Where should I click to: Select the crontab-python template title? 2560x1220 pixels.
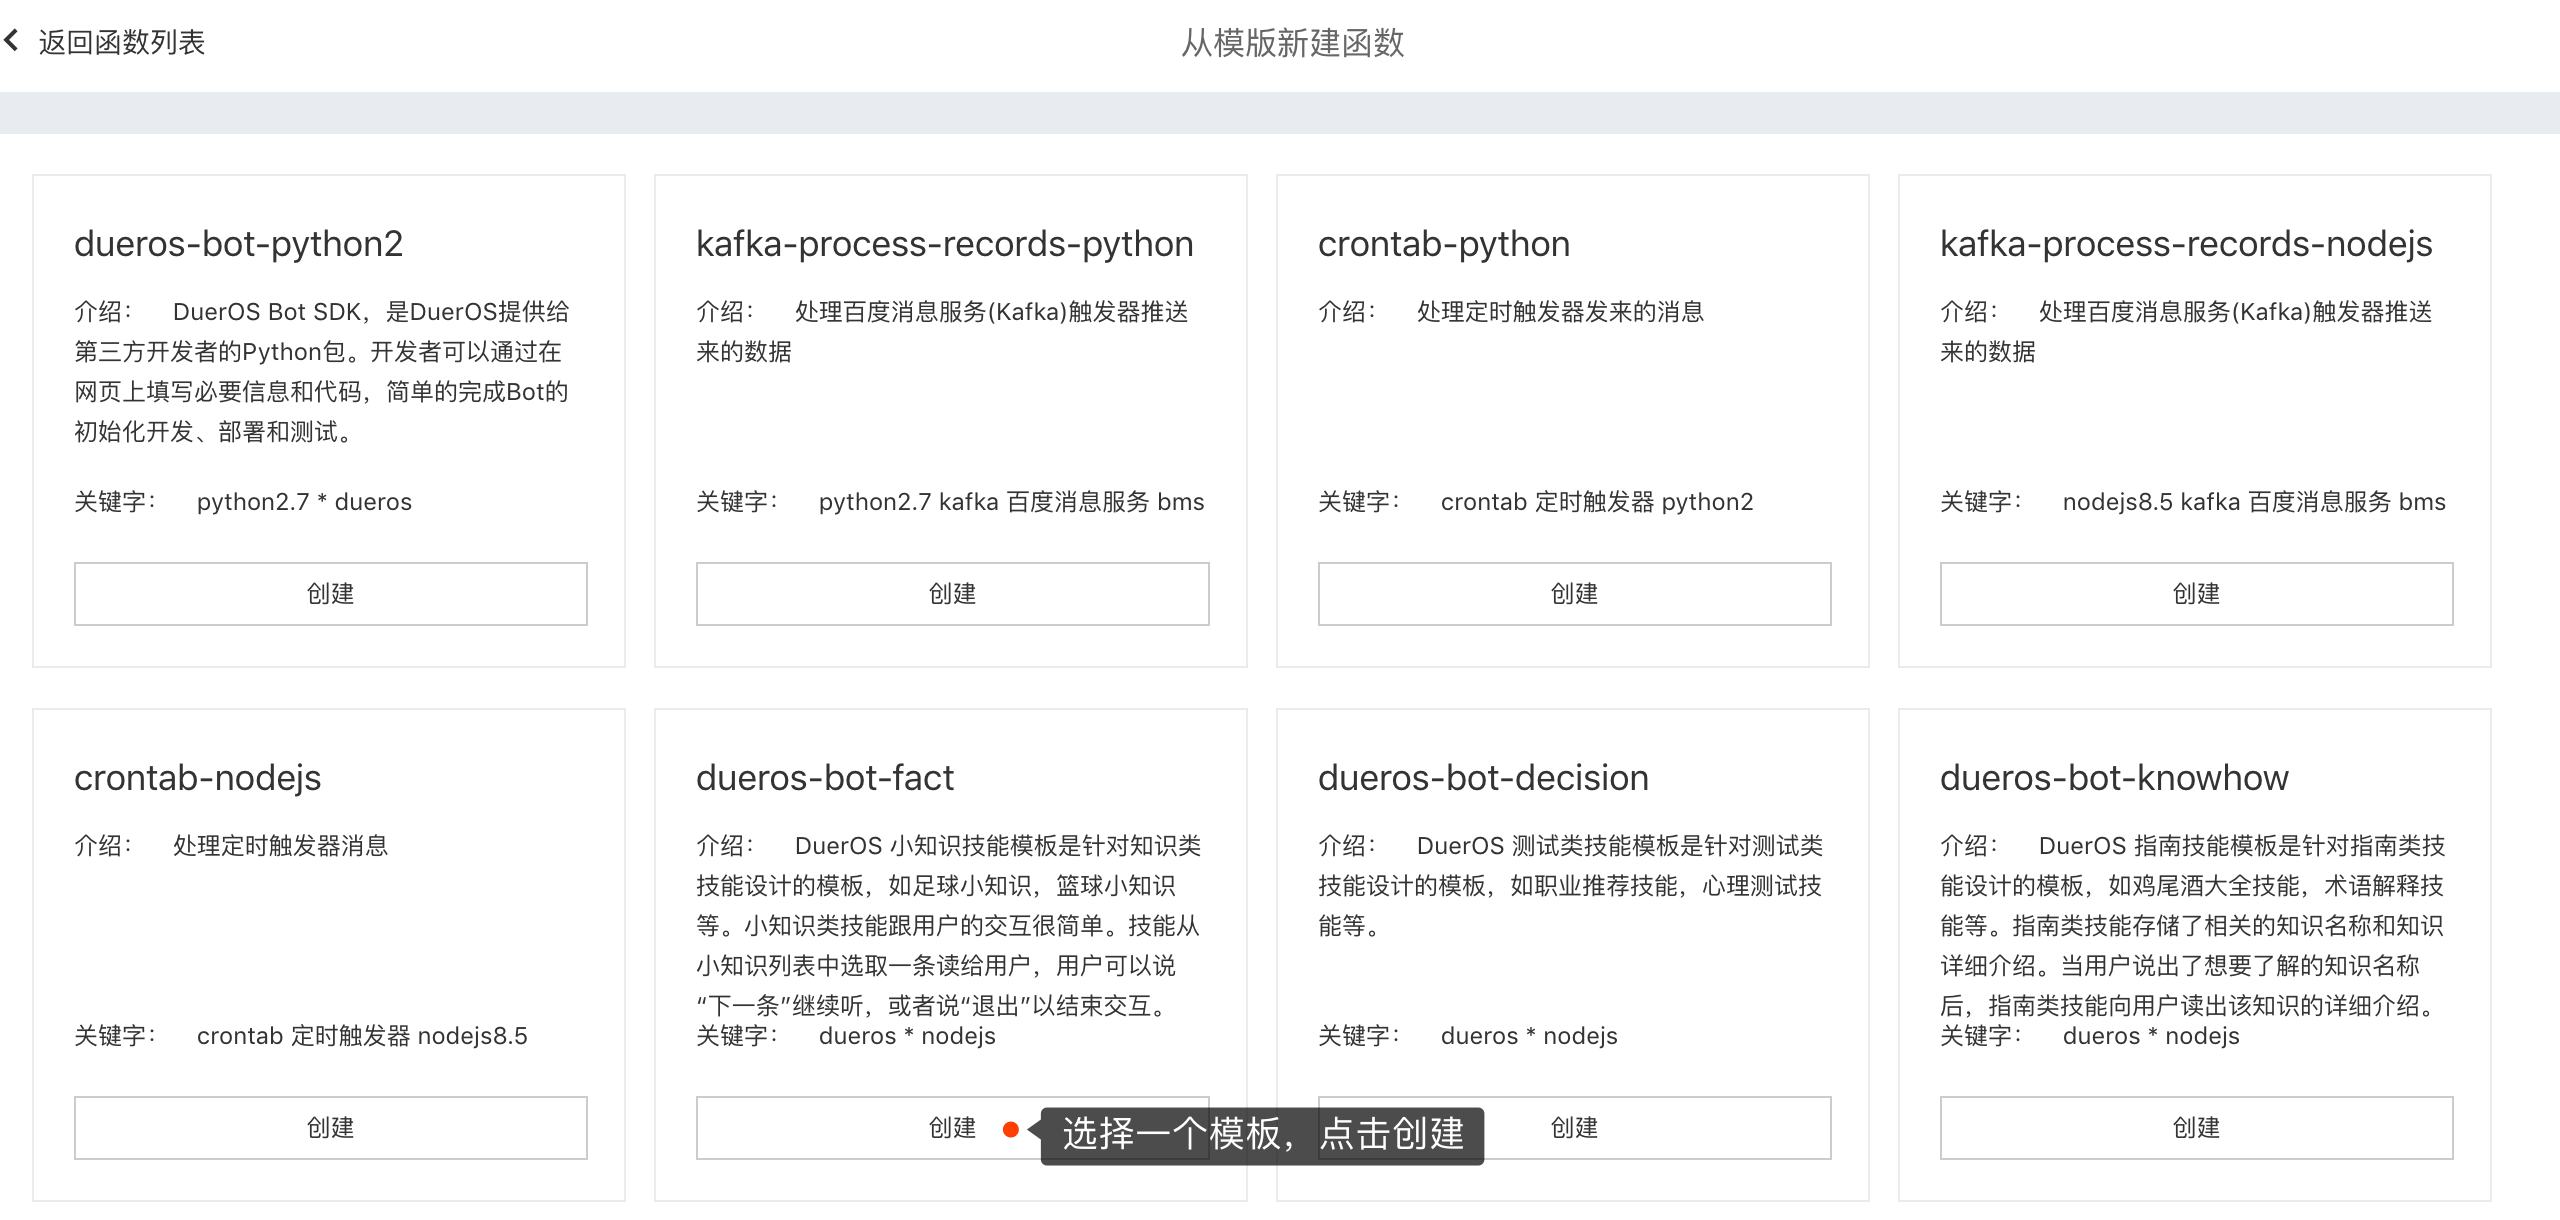tap(1444, 244)
